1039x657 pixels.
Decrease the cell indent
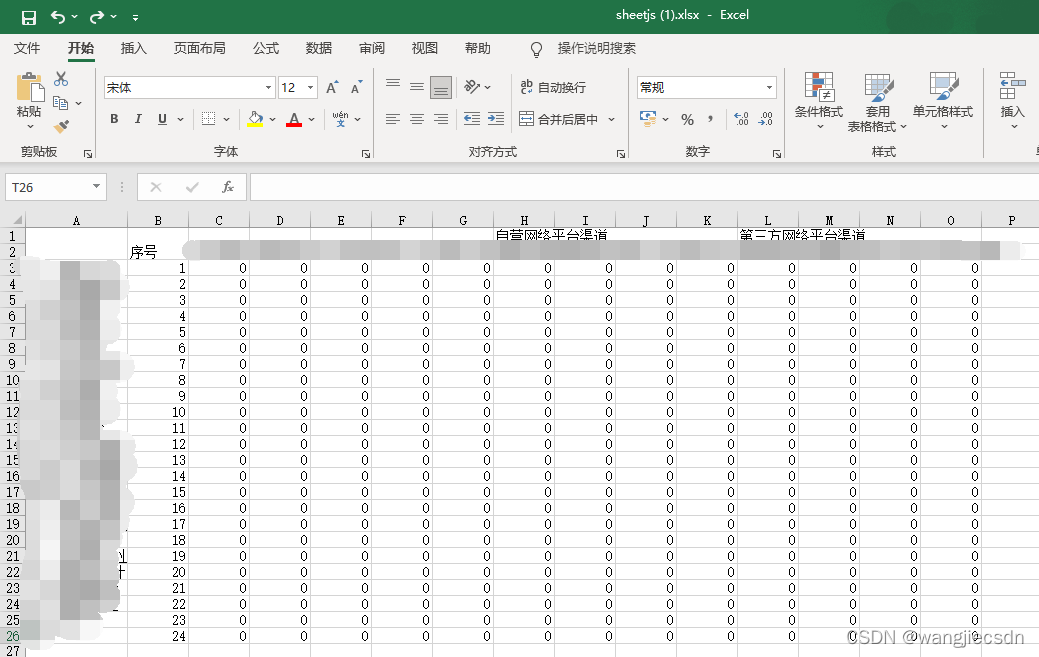coord(472,119)
